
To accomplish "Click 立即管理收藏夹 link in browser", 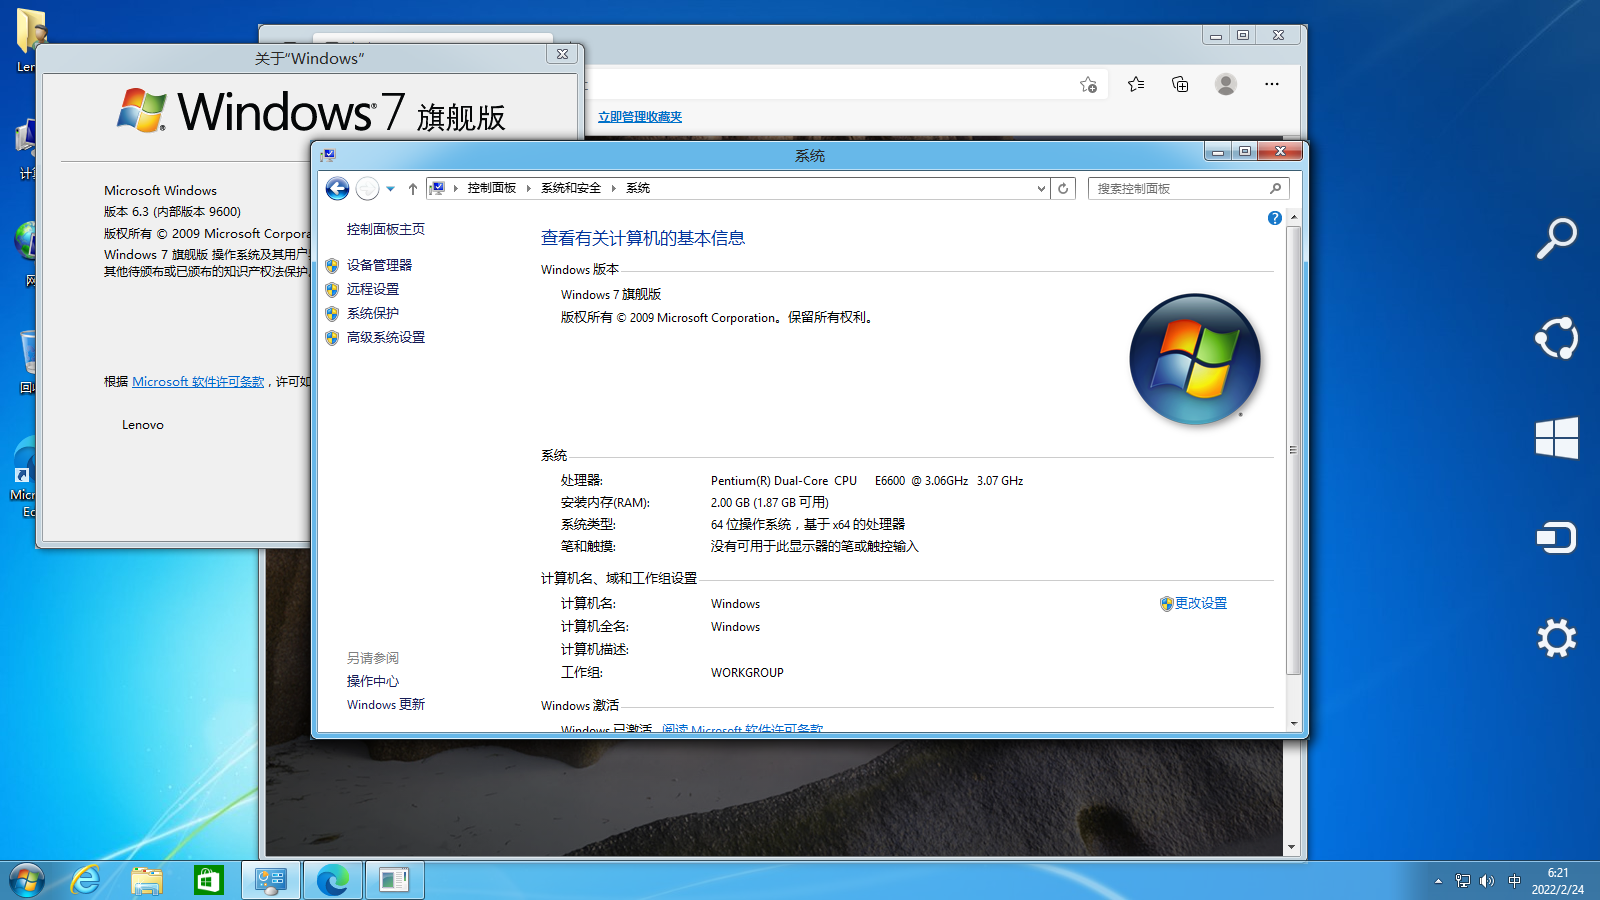I will click(640, 117).
